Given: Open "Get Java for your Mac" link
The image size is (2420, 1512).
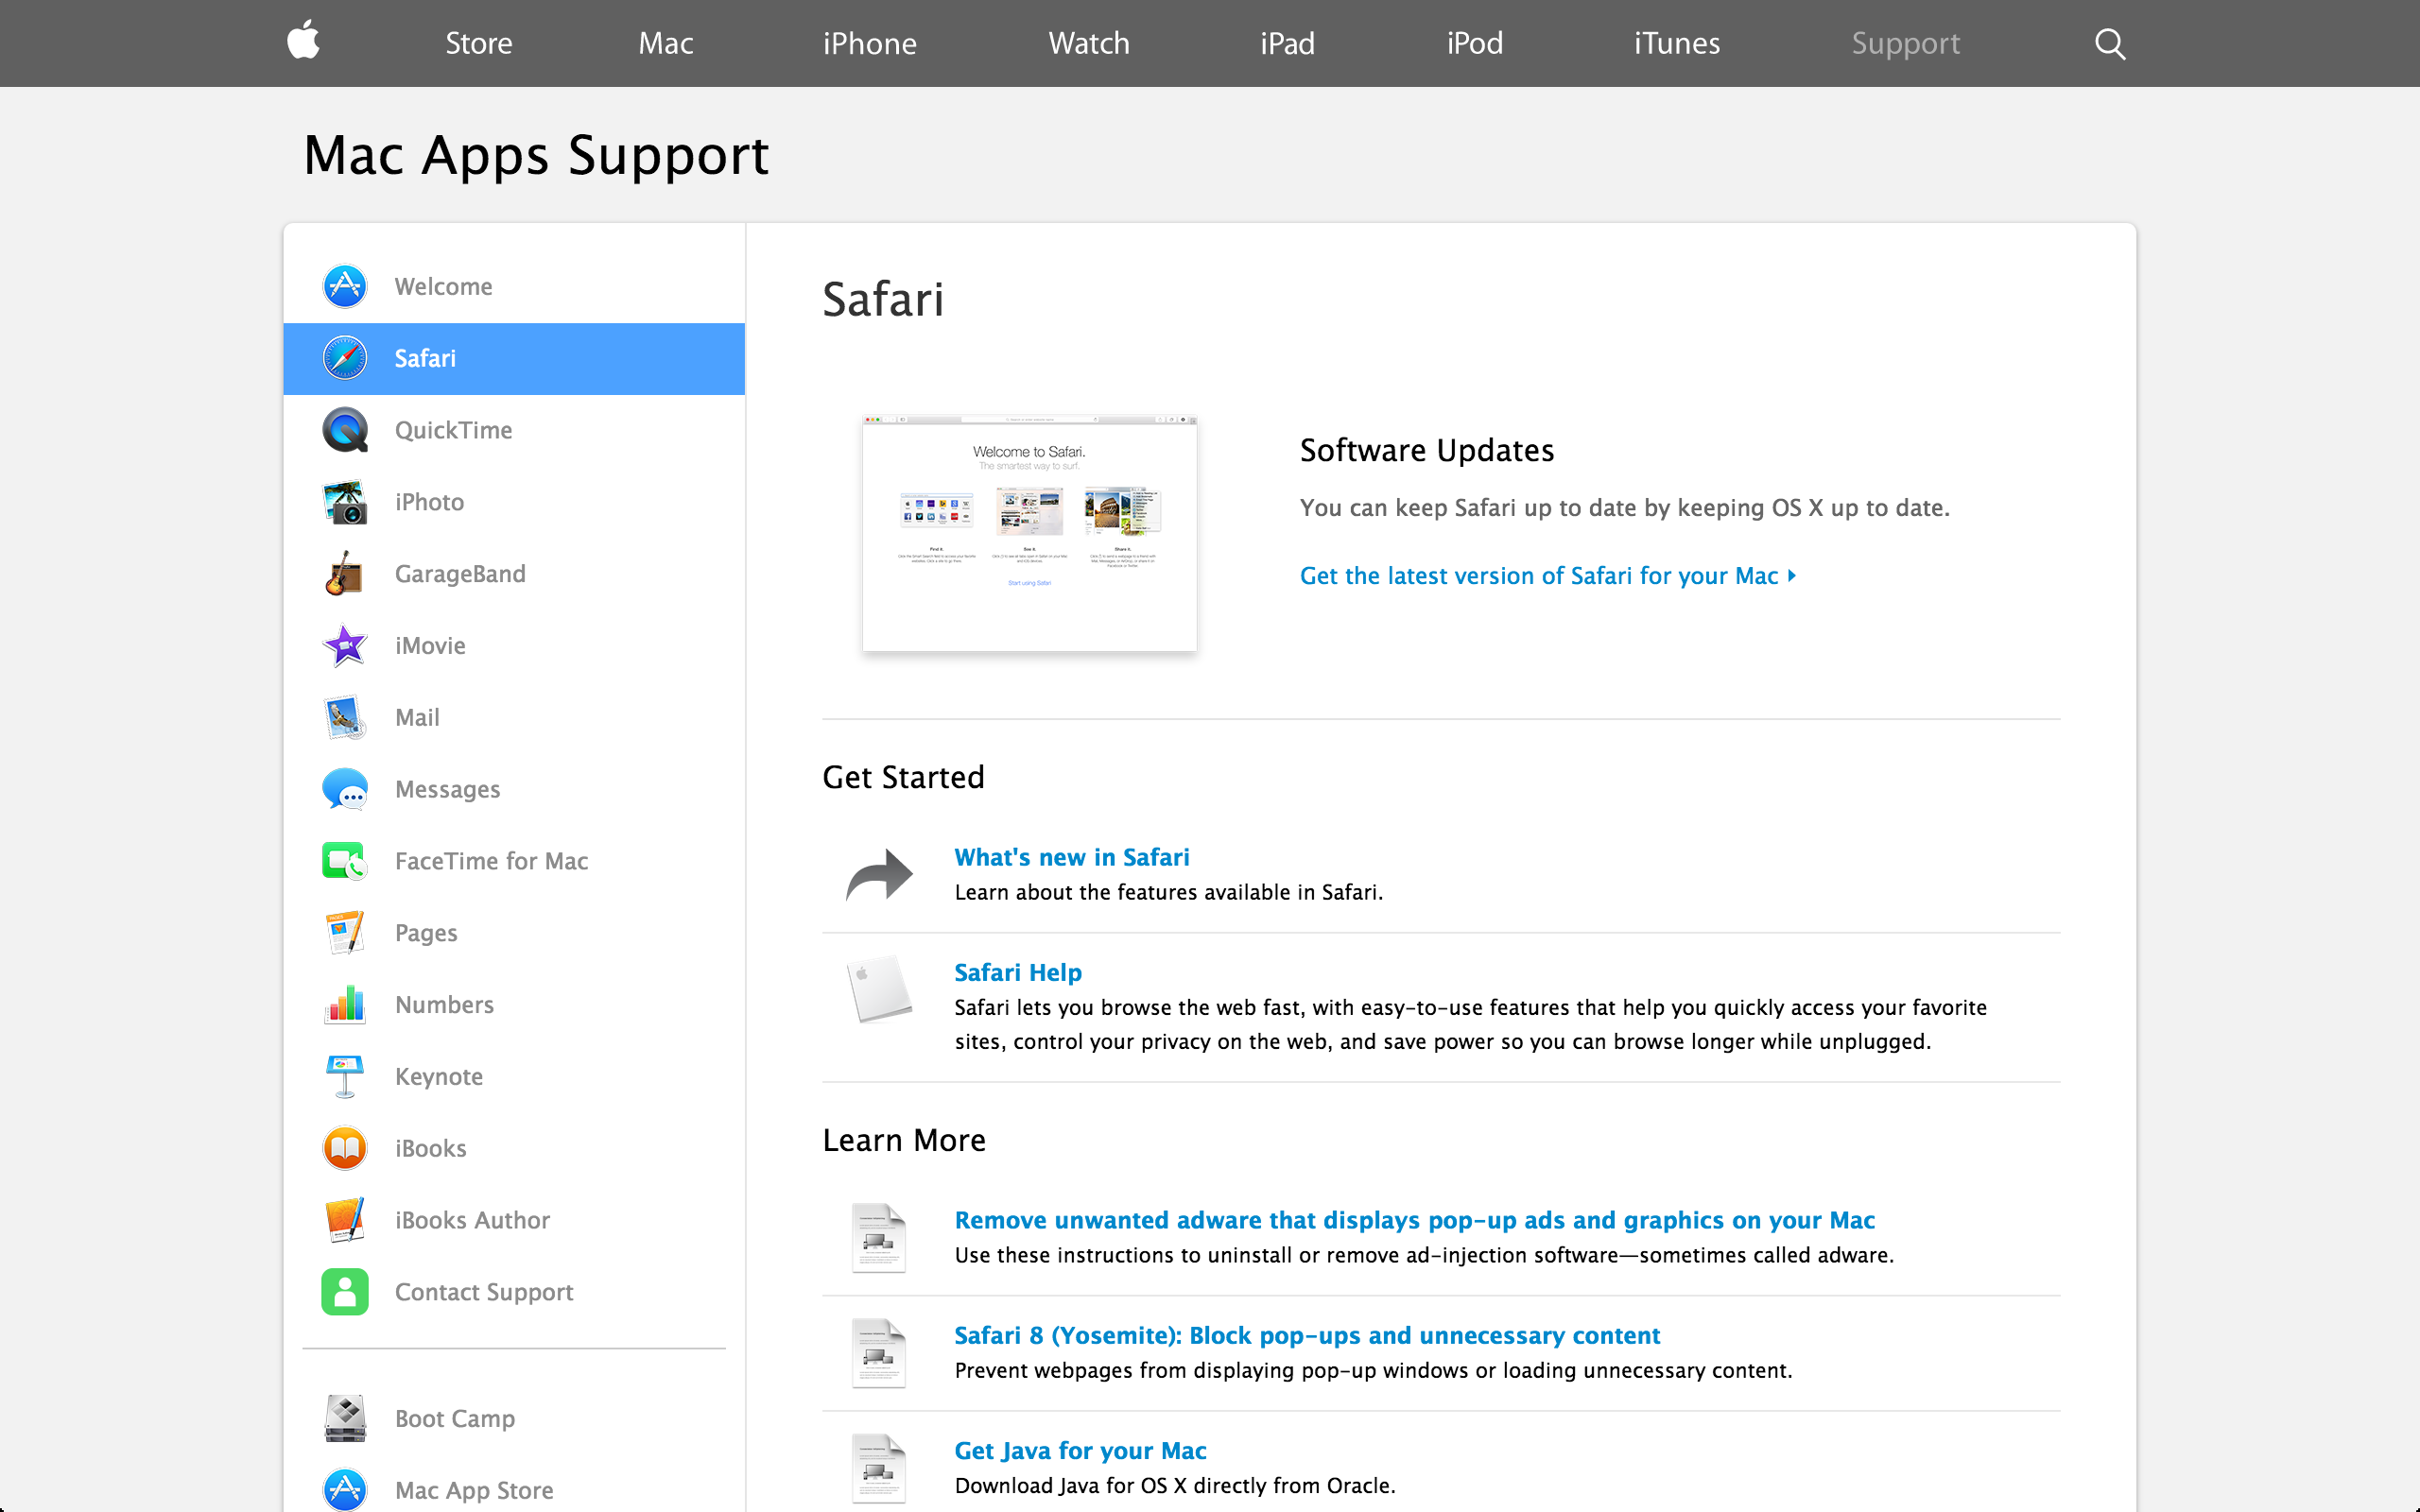Looking at the screenshot, I should [x=1080, y=1450].
